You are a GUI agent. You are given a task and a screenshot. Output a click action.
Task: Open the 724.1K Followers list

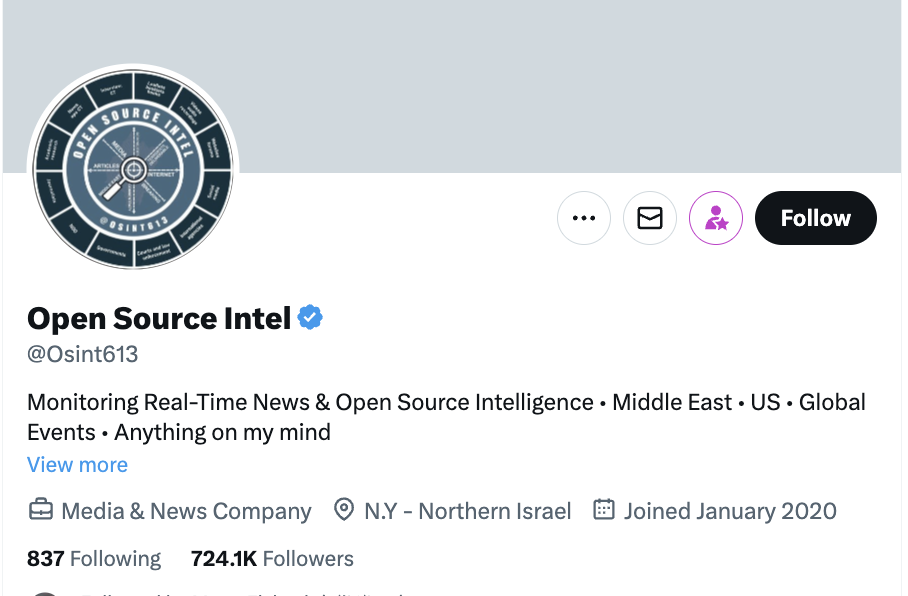[272, 558]
